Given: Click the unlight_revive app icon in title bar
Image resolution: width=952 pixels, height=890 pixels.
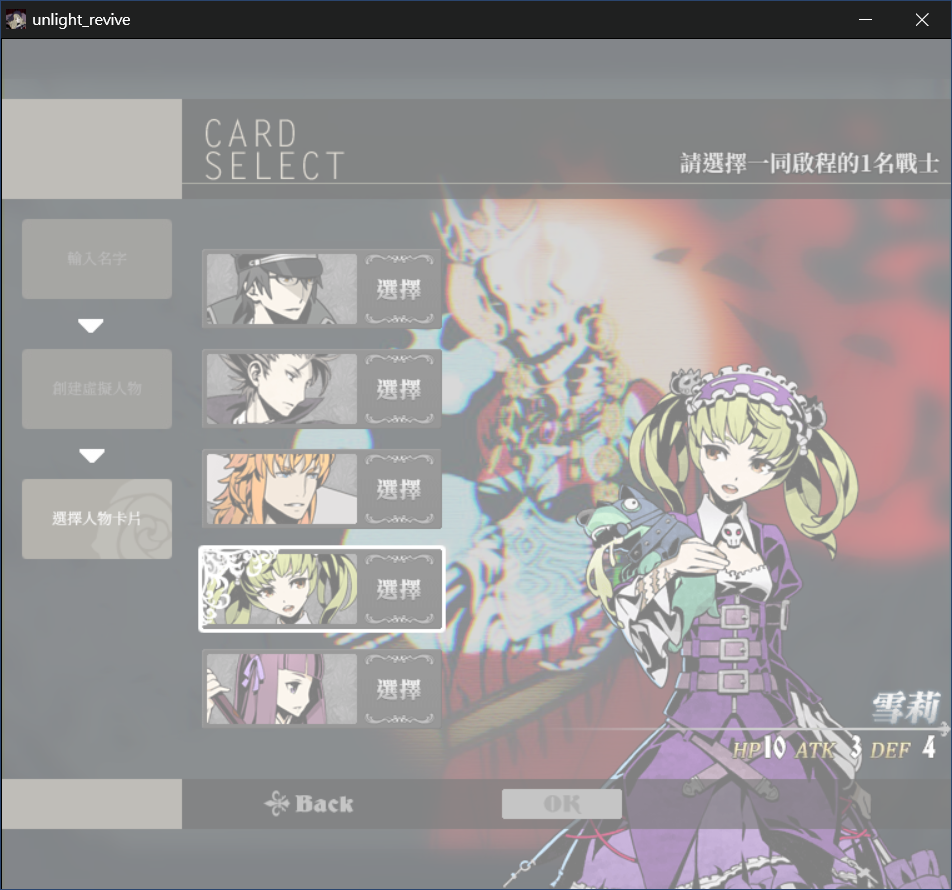Looking at the screenshot, I should tap(16, 19).
